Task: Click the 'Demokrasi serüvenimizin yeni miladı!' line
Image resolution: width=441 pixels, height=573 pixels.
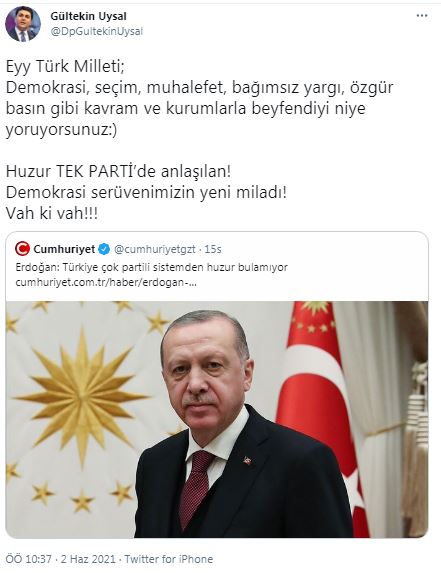Action: 146,192
